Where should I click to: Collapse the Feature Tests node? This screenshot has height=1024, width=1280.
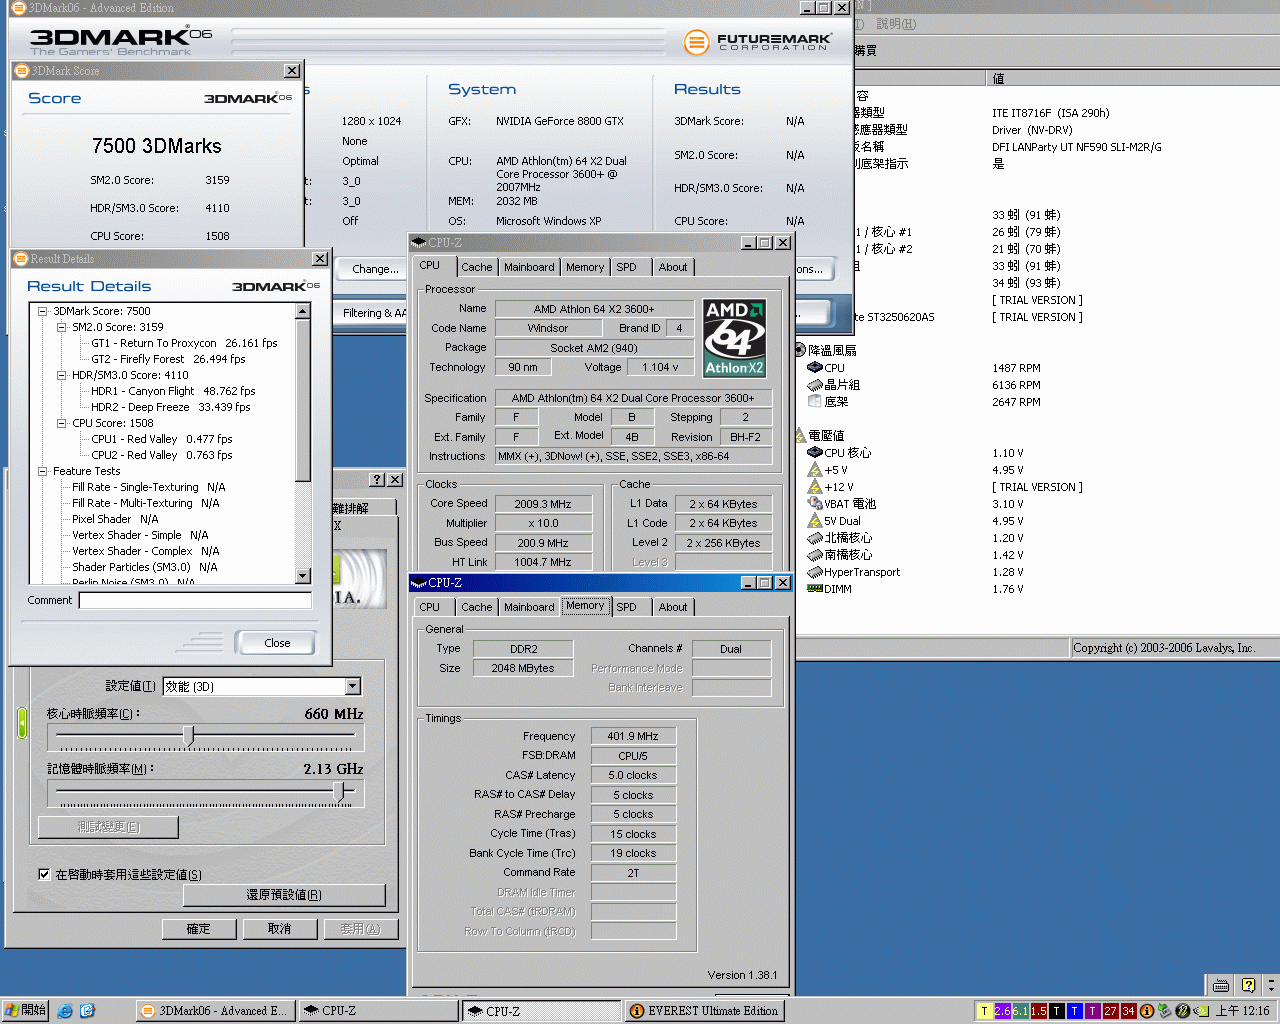pyautogui.click(x=42, y=471)
